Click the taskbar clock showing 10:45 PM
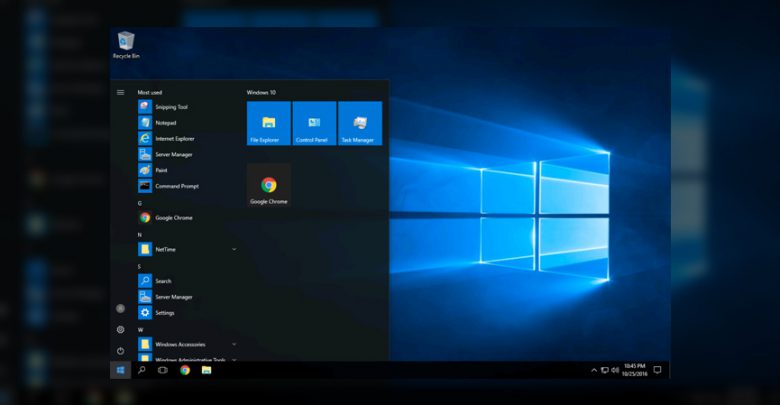This screenshot has width=780, height=405. pyautogui.click(x=635, y=370)
